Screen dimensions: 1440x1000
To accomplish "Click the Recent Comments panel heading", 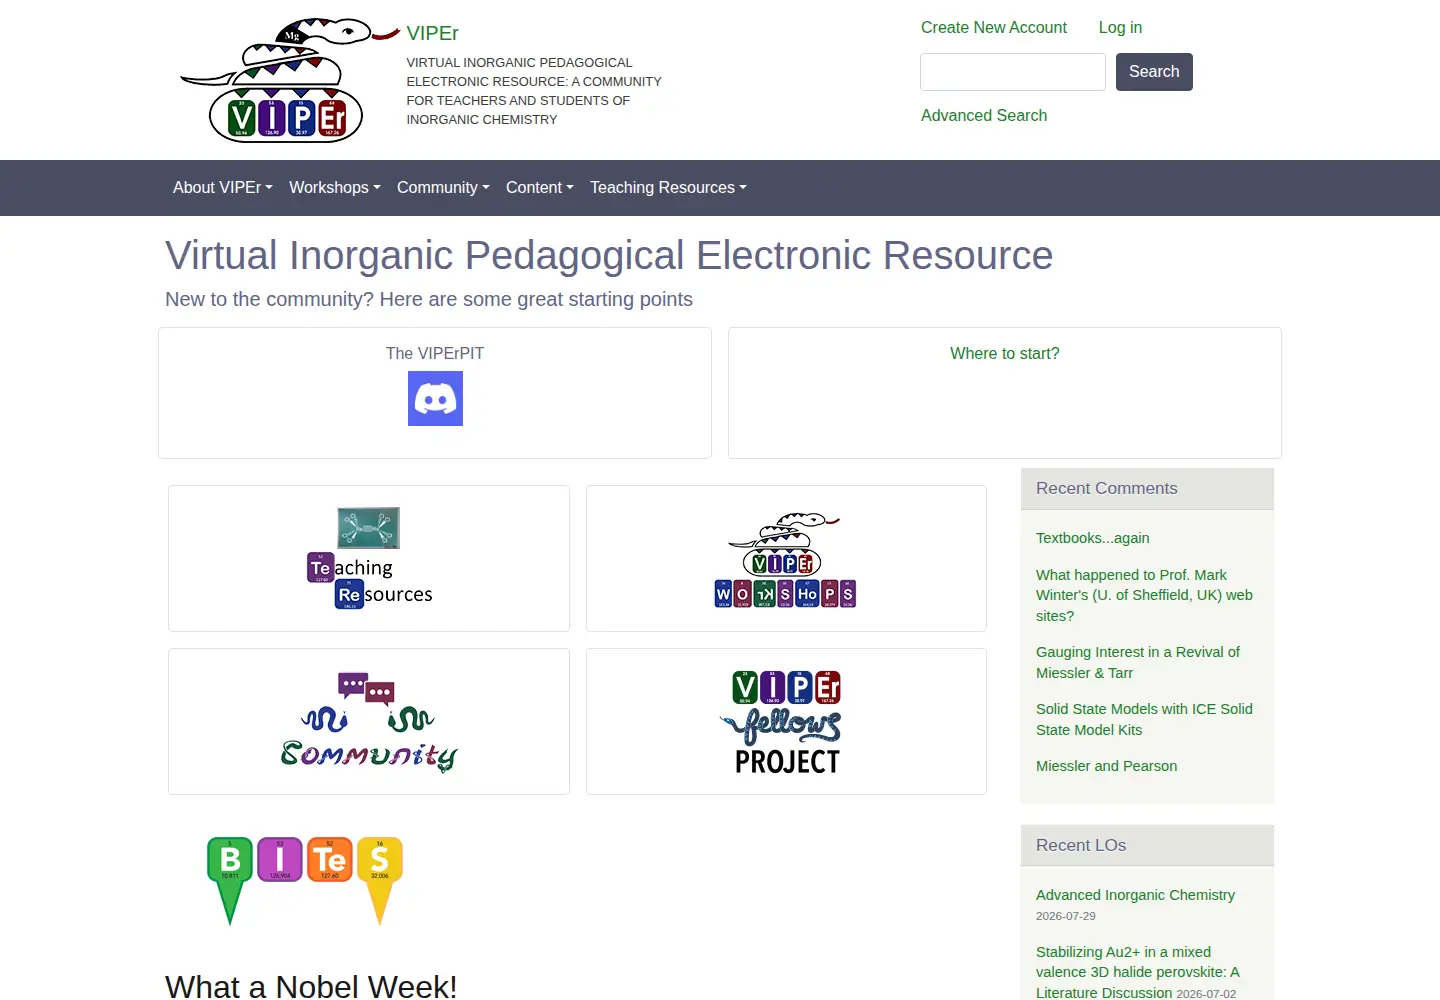I will [1106, 488].
